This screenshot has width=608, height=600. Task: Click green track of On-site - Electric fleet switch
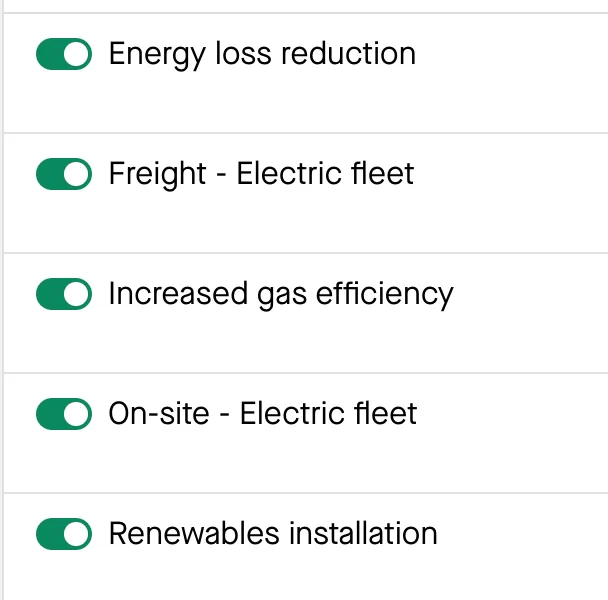[x=50, y=414]
